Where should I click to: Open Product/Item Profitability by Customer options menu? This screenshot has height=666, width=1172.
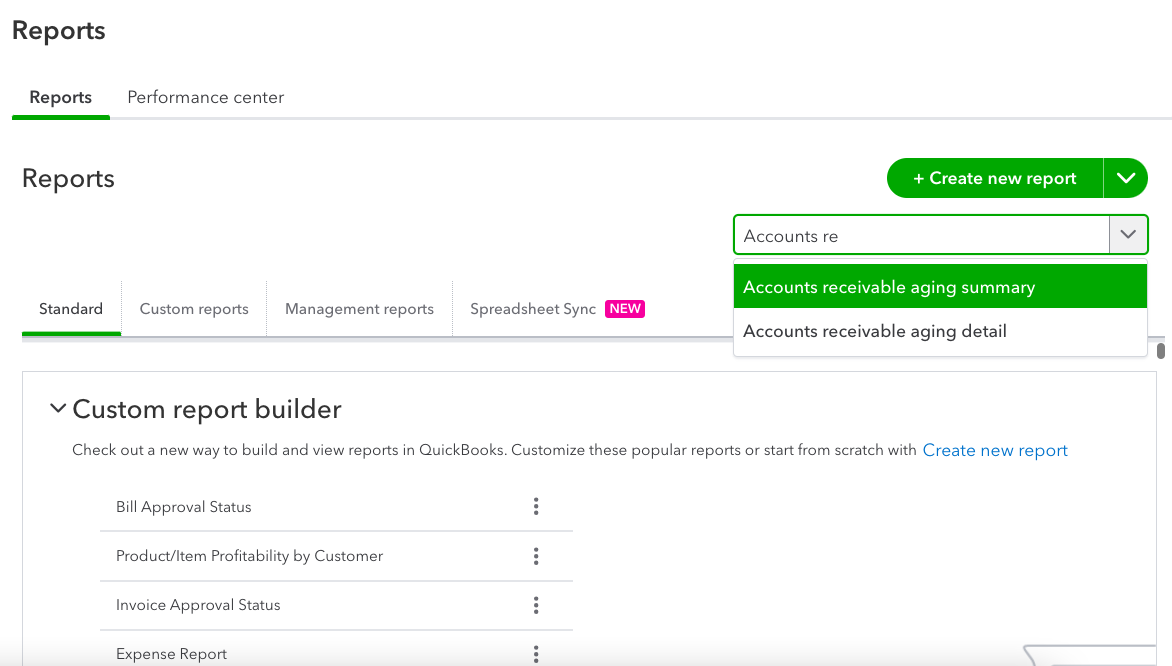536,556
